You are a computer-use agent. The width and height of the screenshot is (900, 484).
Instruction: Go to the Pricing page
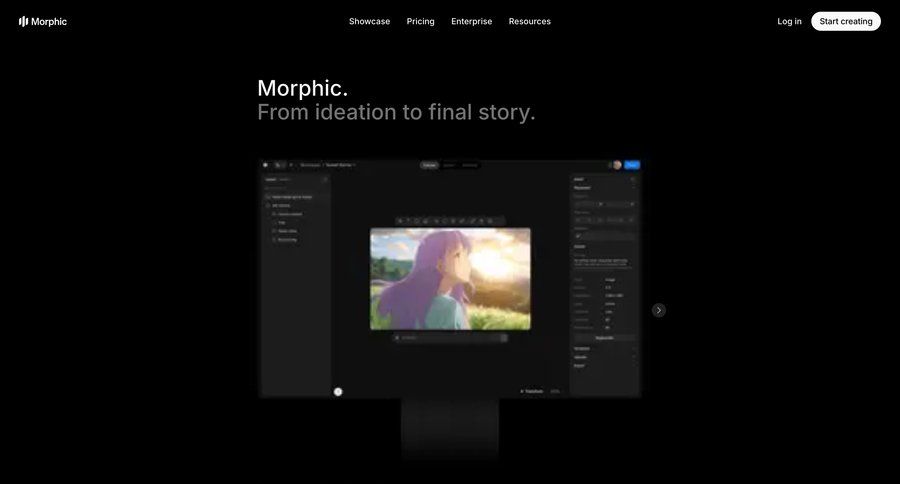(420, 21)
